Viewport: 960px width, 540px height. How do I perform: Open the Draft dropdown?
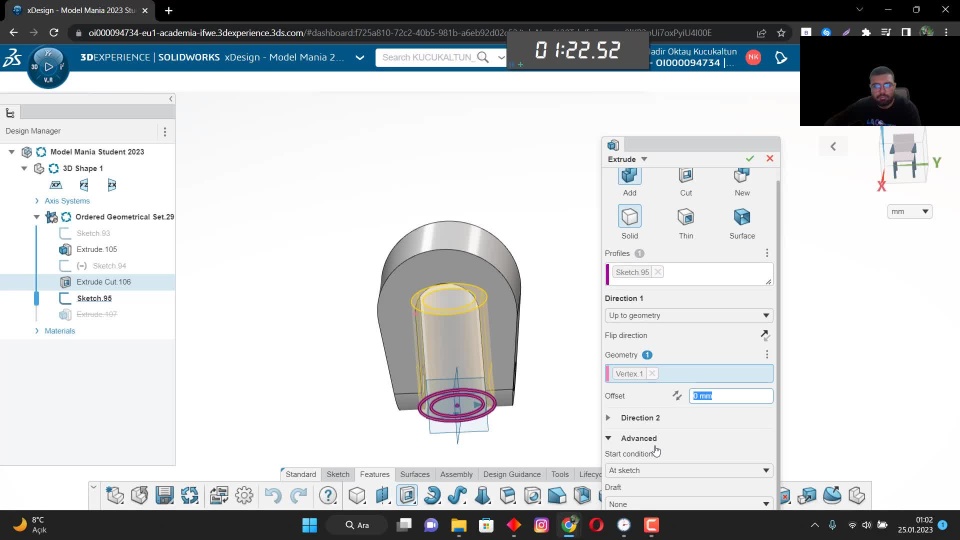click(x=689, y=504)
